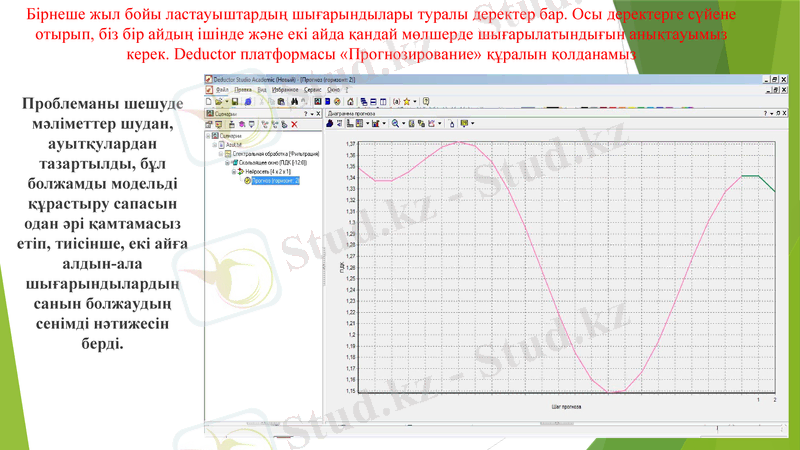The image size is (800, 450).
Task: Open the dropdown arrow next to the star icon
Action: (415, 102)
